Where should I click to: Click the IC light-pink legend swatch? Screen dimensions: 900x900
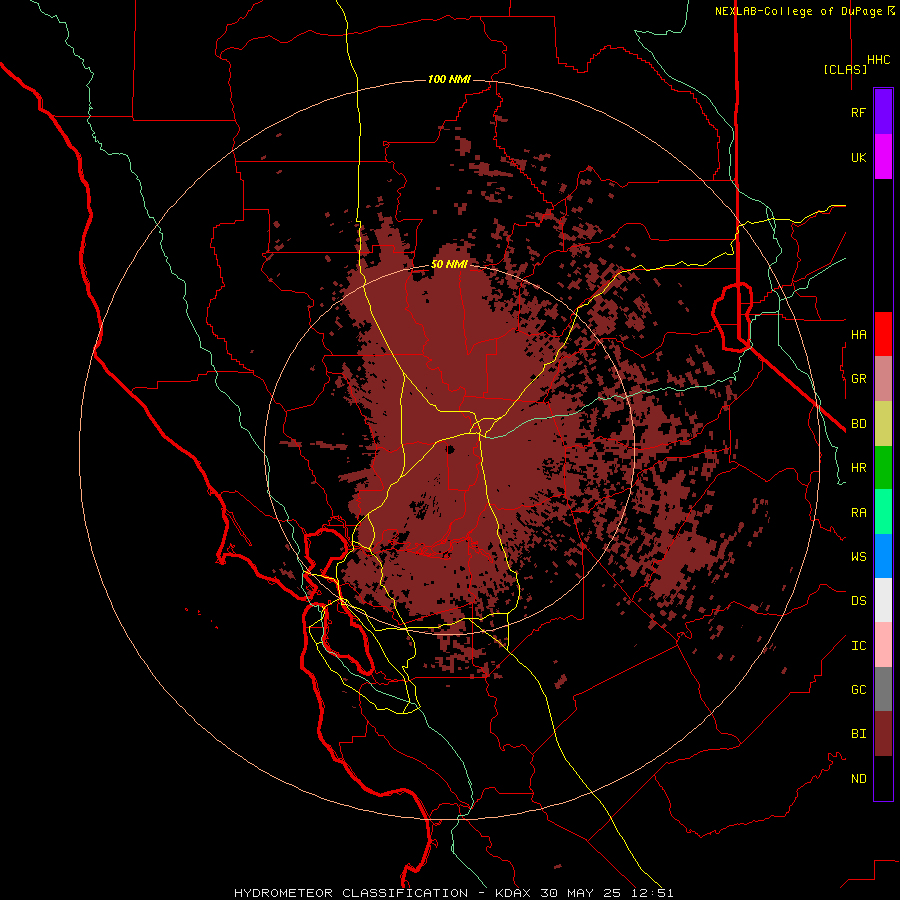coord(883,645)
